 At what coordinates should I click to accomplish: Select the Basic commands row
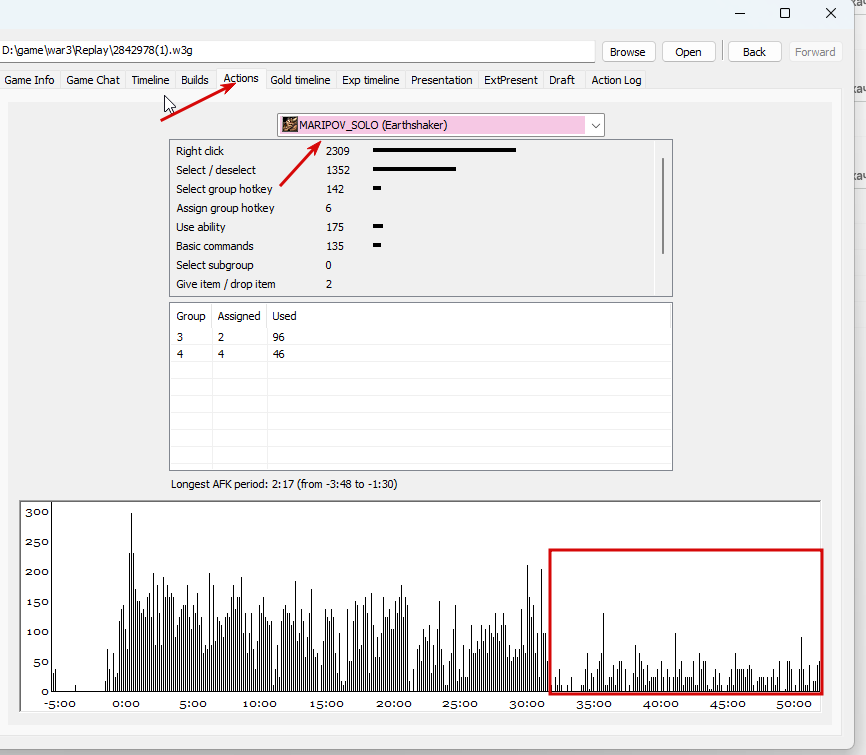click(412, 246)
